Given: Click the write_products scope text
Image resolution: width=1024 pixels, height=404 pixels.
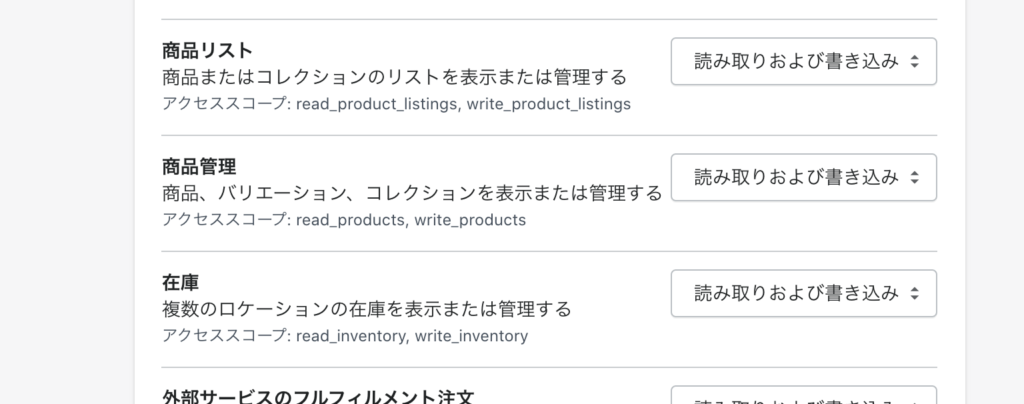Looking at the screenshot, I should (x=470, y=220).
